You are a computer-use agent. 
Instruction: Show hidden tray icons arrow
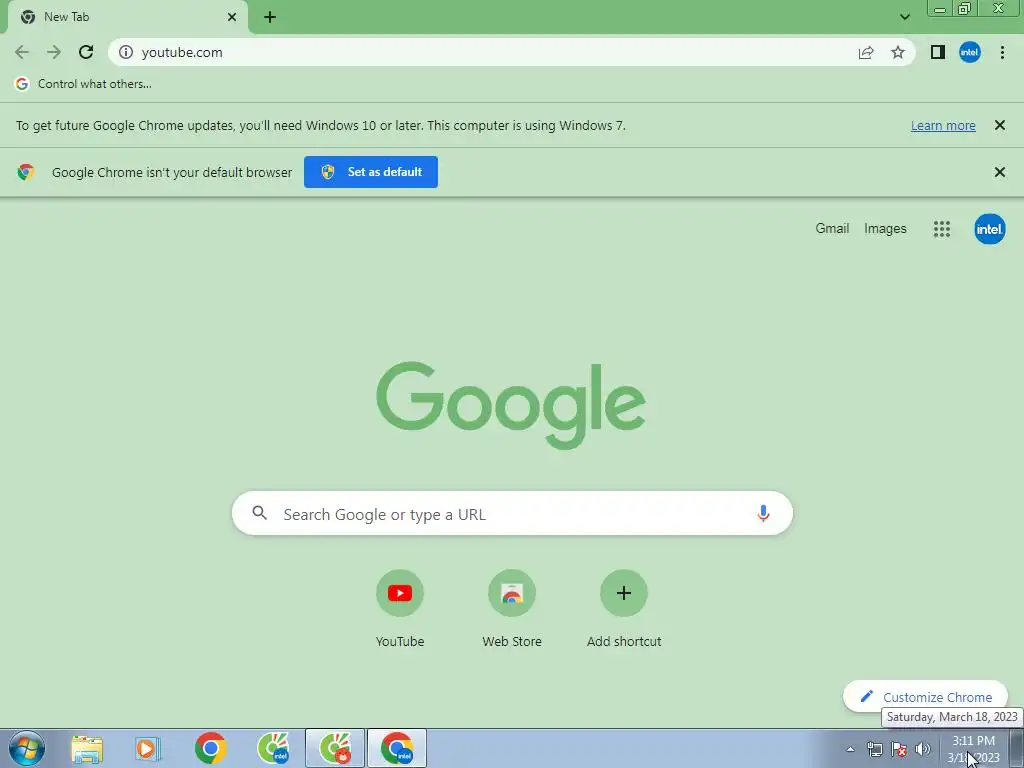[x=850, y=749]
